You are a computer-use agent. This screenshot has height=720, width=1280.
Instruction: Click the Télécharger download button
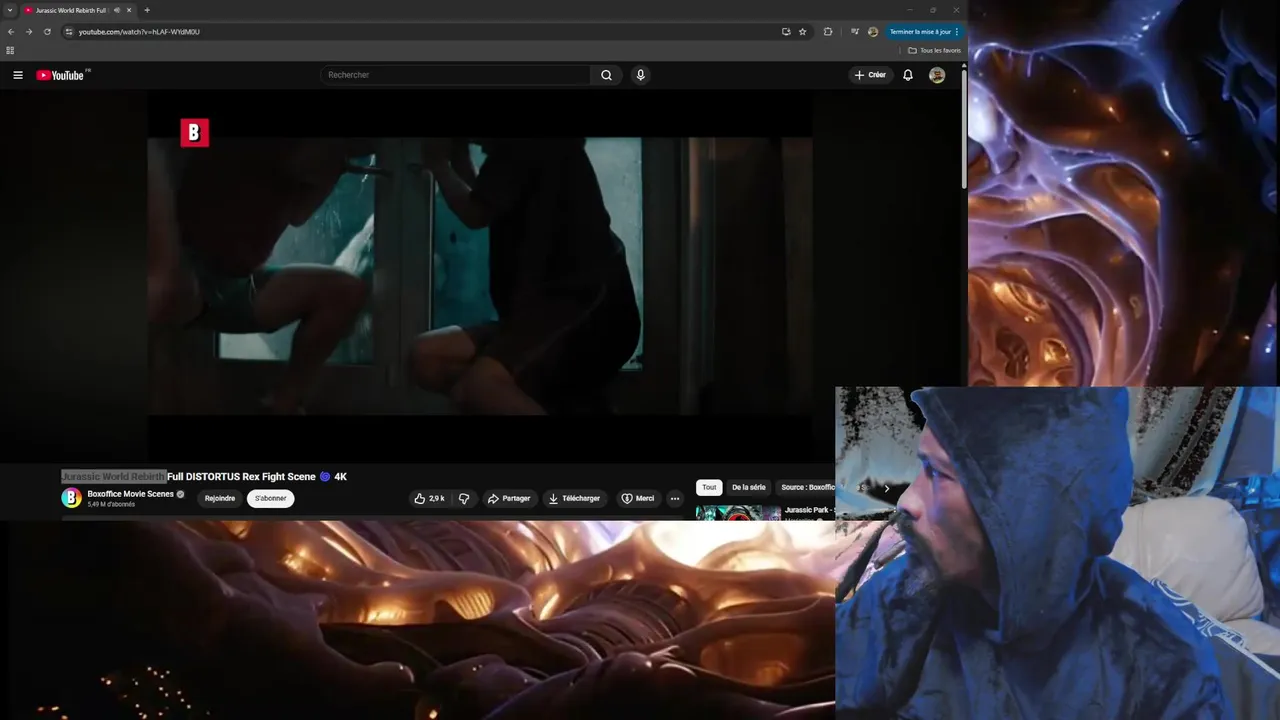coord(574,498)
